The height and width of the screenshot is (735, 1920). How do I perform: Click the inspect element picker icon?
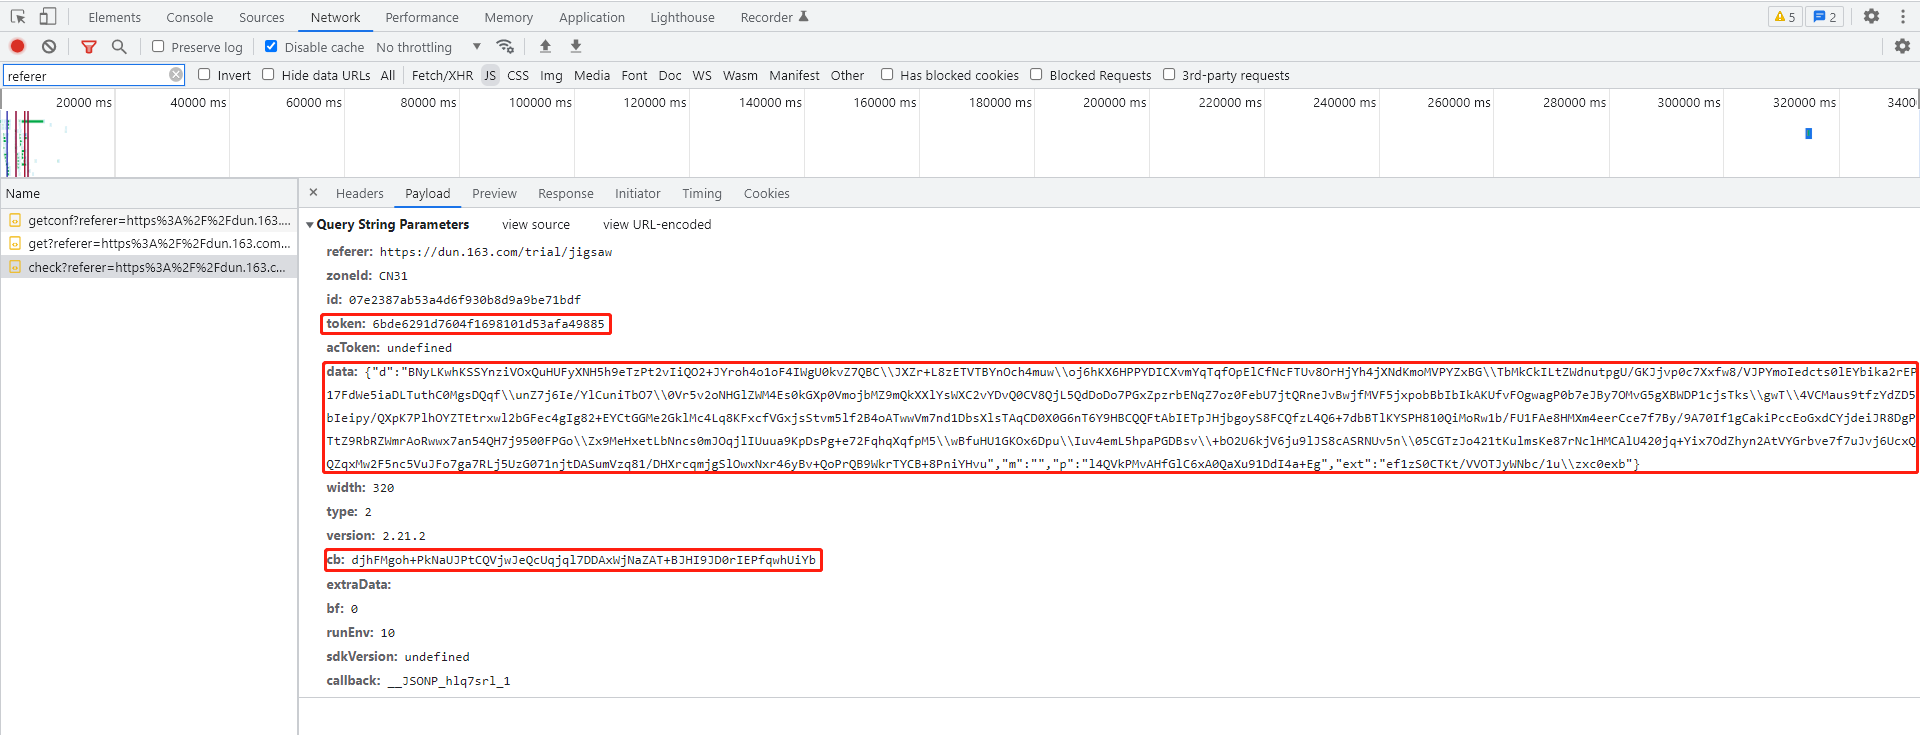point(18,17)
